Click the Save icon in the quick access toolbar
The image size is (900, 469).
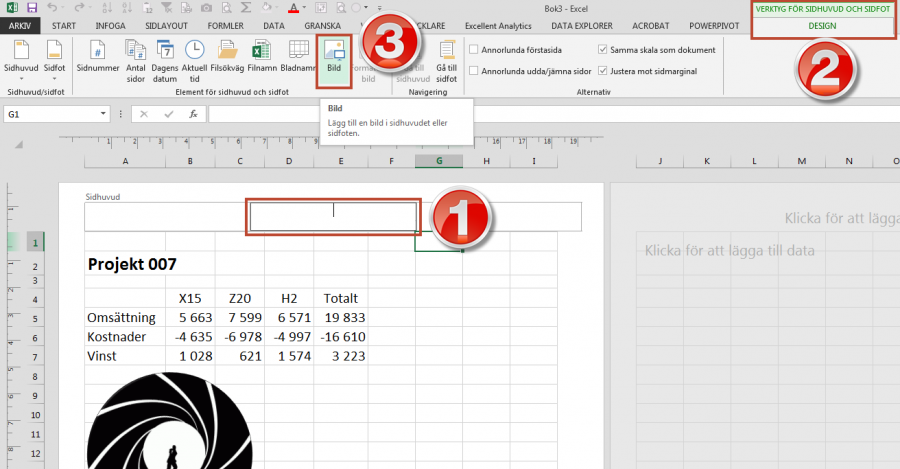[32, 8]
